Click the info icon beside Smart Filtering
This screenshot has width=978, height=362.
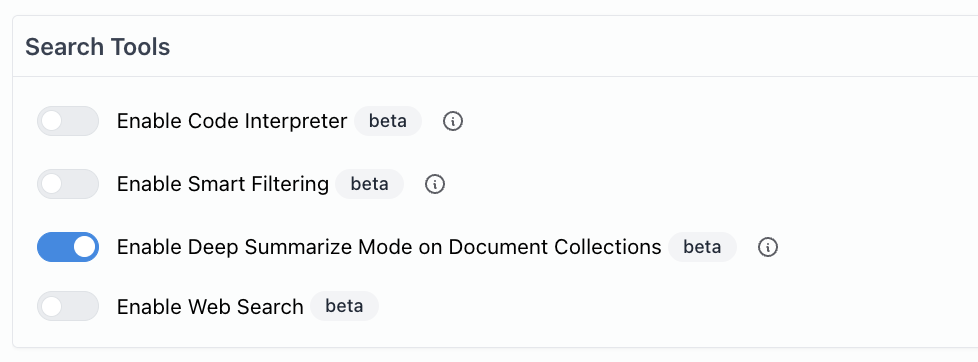tap(435, 184)
